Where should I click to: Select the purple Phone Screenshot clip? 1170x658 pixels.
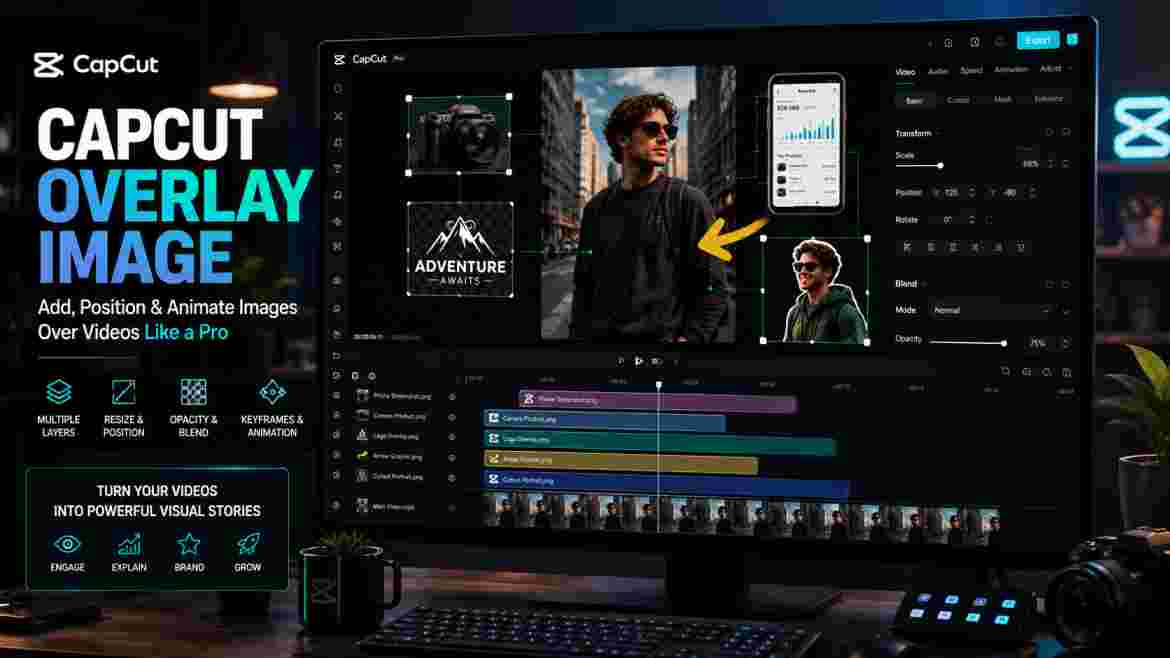click(657, 400)
